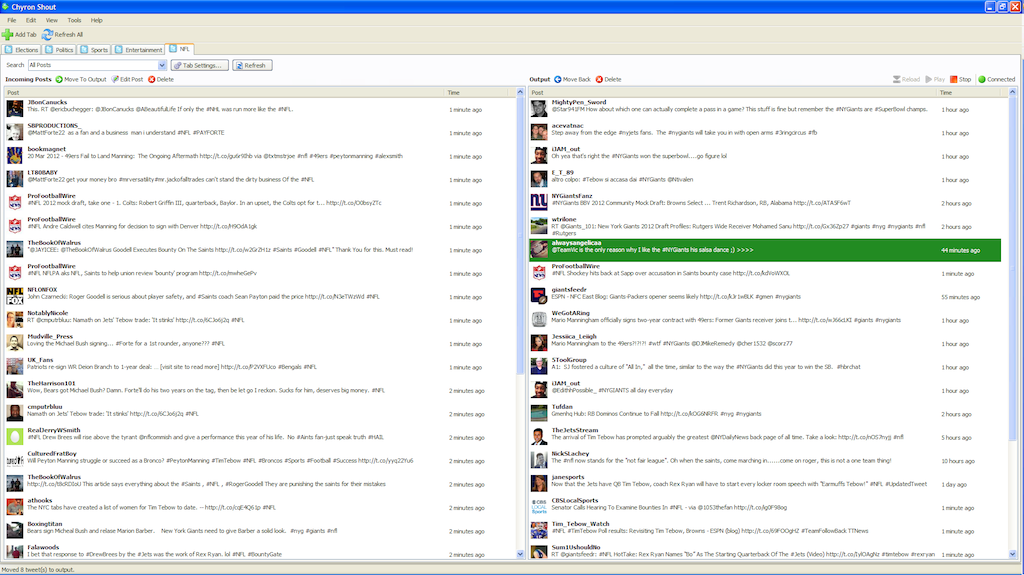The width and height of the screenshot is (1024, 575).
Task: Click the Refresh All toolbar icon
Action: coord(47,34)
